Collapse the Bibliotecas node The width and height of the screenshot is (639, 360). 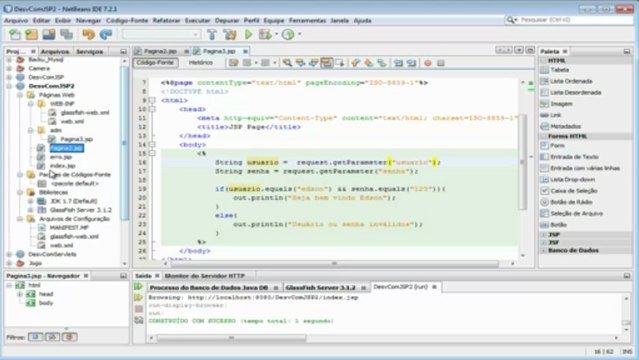pos(20,192)
